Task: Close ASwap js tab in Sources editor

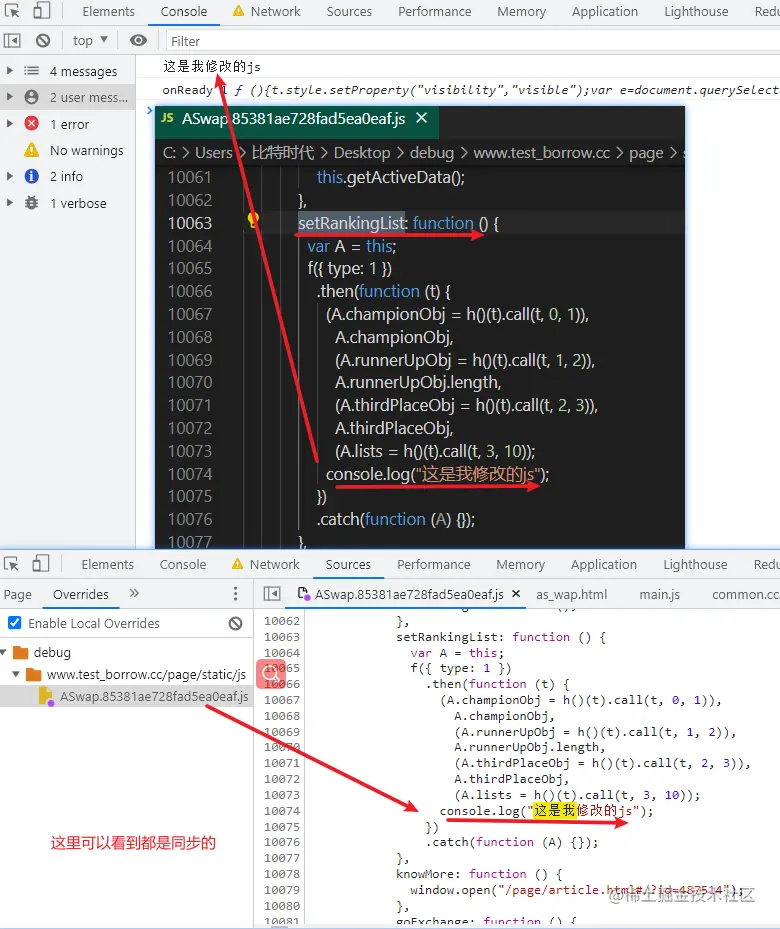Action: [516, 593]
